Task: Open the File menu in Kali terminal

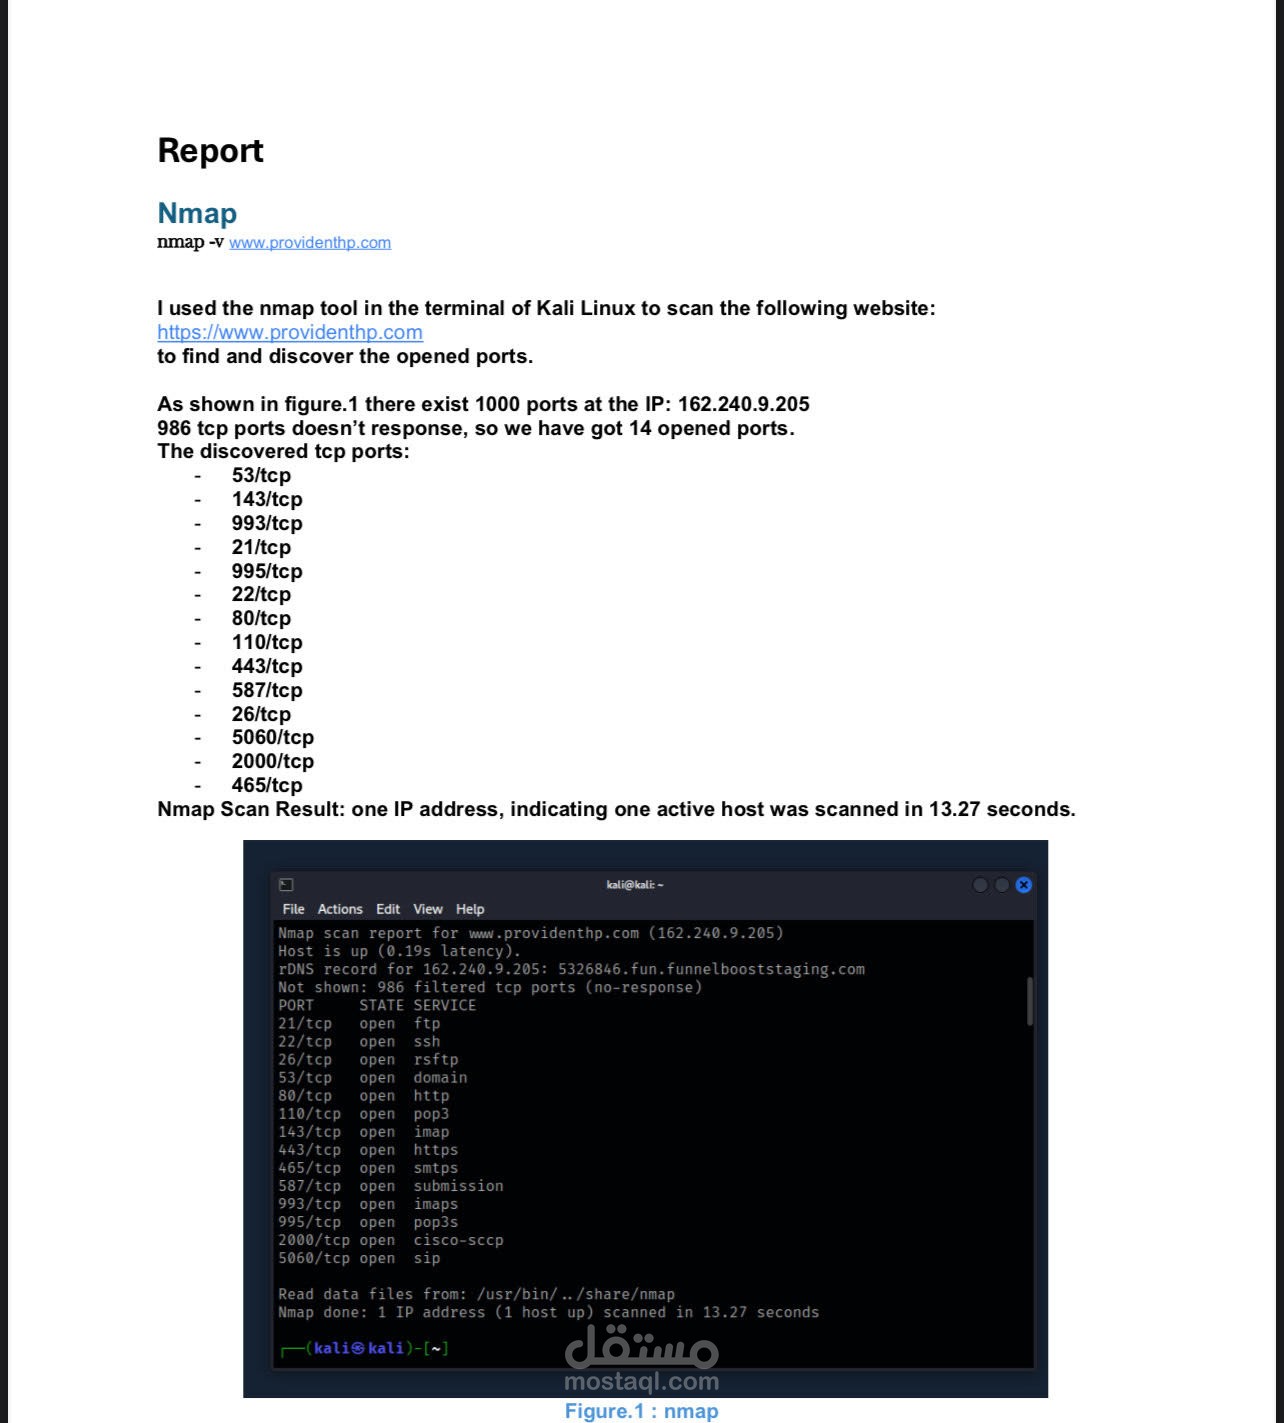Action: [x=293, y=909]
